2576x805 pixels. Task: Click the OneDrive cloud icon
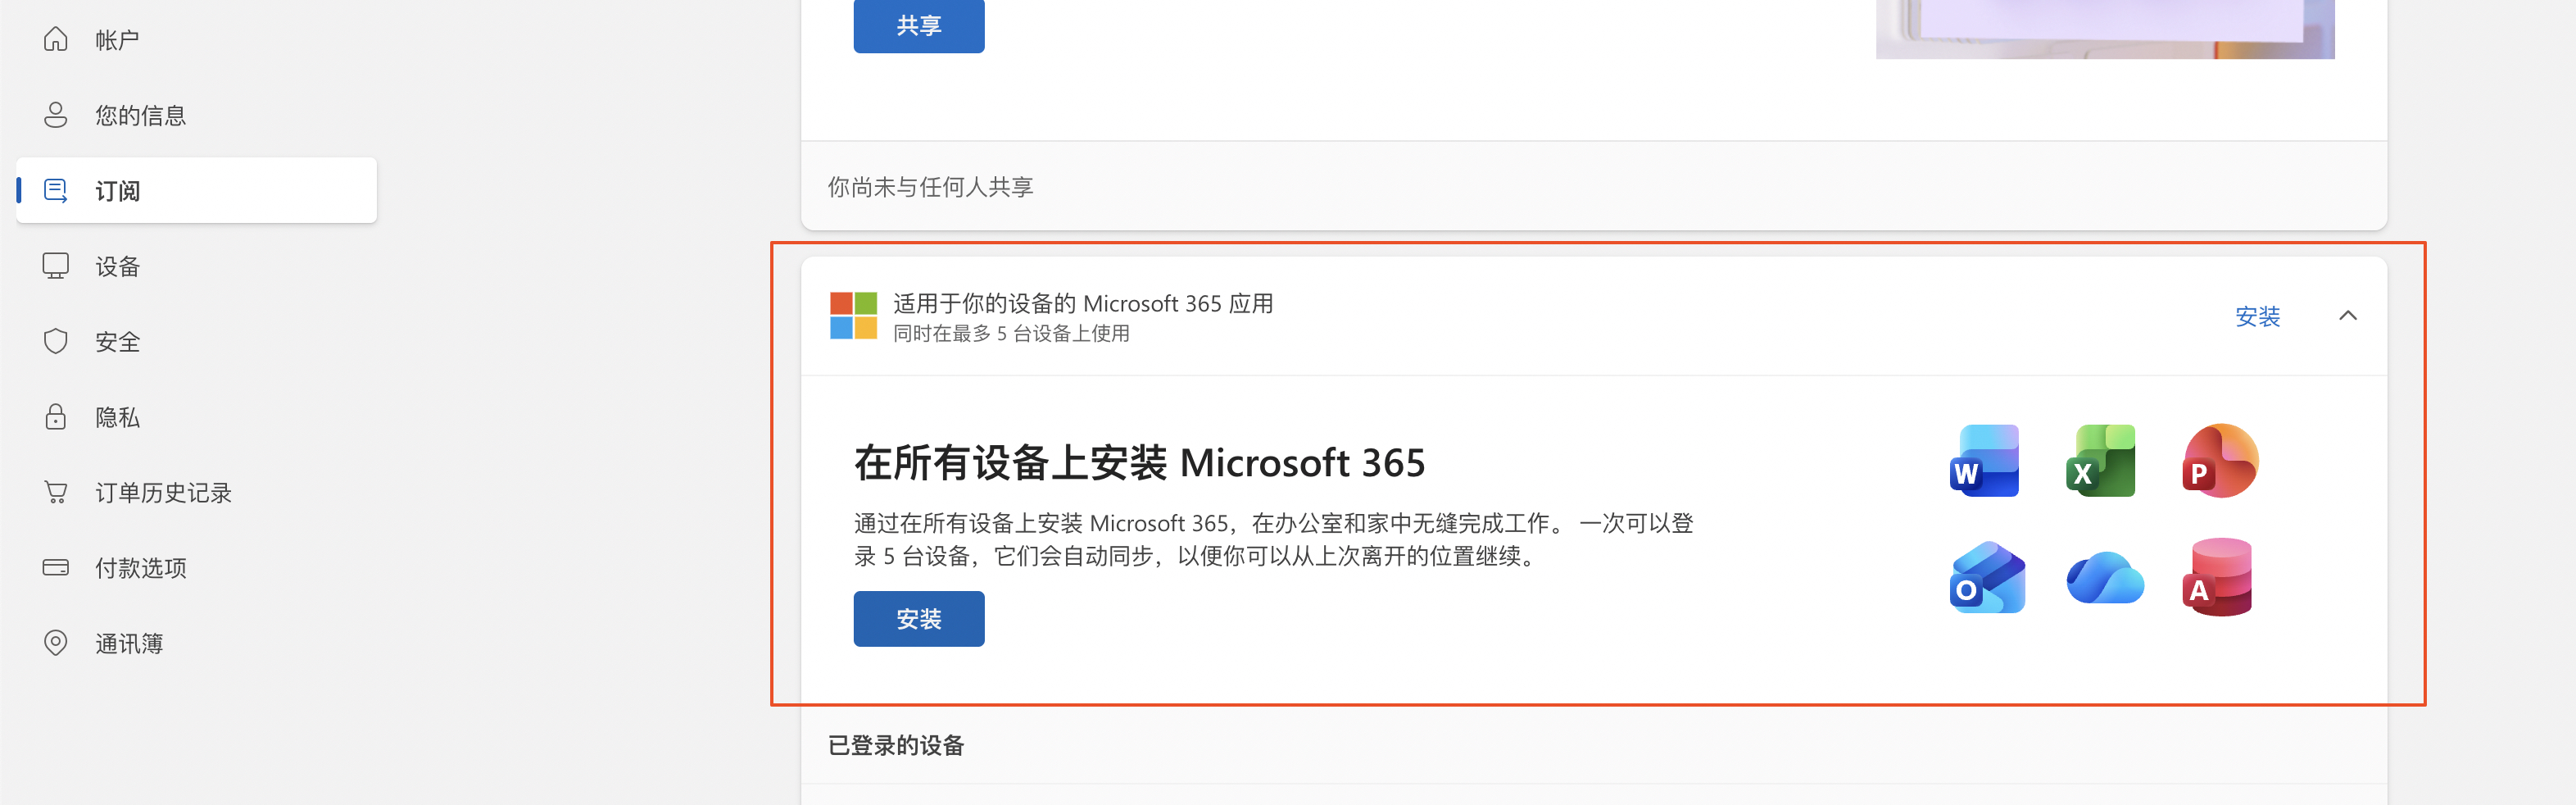point(2103,577)
